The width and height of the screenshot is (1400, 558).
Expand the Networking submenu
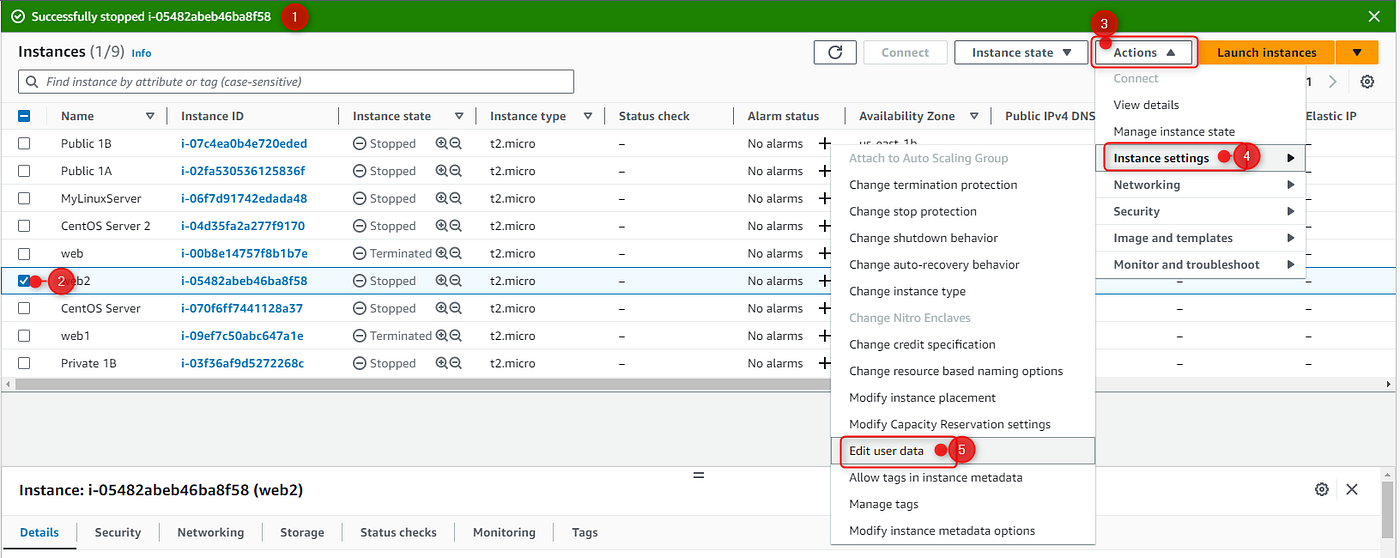(1201, 185)
